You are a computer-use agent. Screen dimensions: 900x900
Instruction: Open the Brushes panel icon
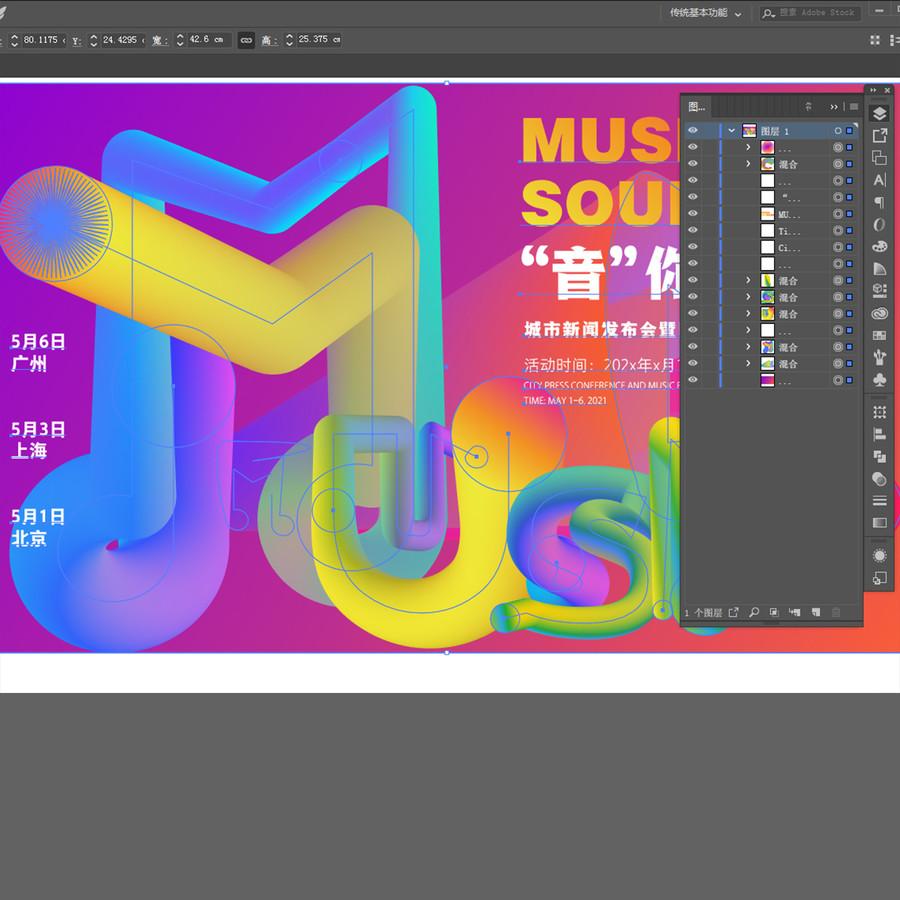coord(879,358)
